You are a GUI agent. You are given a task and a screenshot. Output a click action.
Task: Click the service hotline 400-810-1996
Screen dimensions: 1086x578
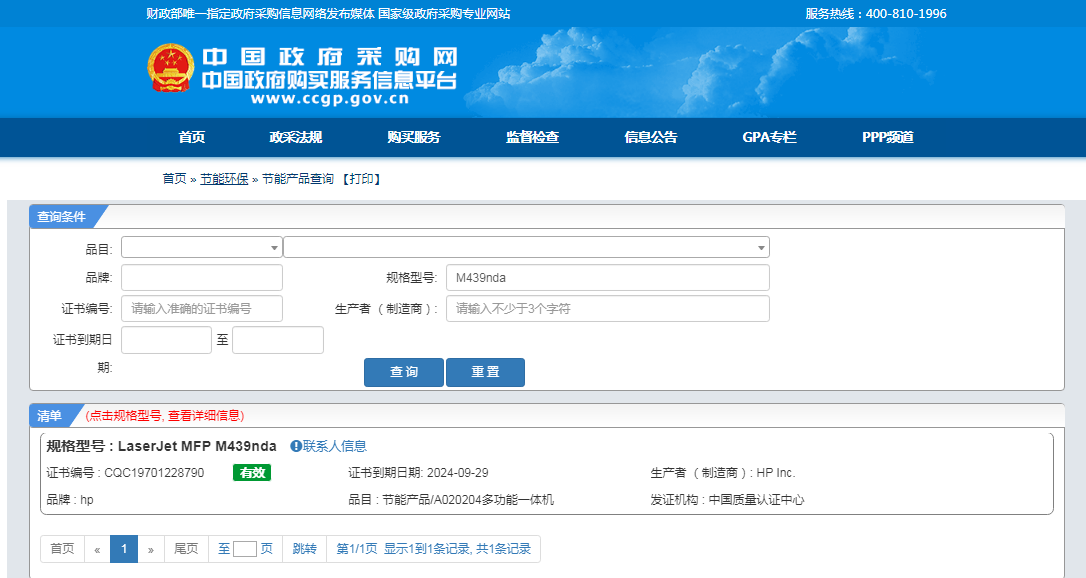906,13
